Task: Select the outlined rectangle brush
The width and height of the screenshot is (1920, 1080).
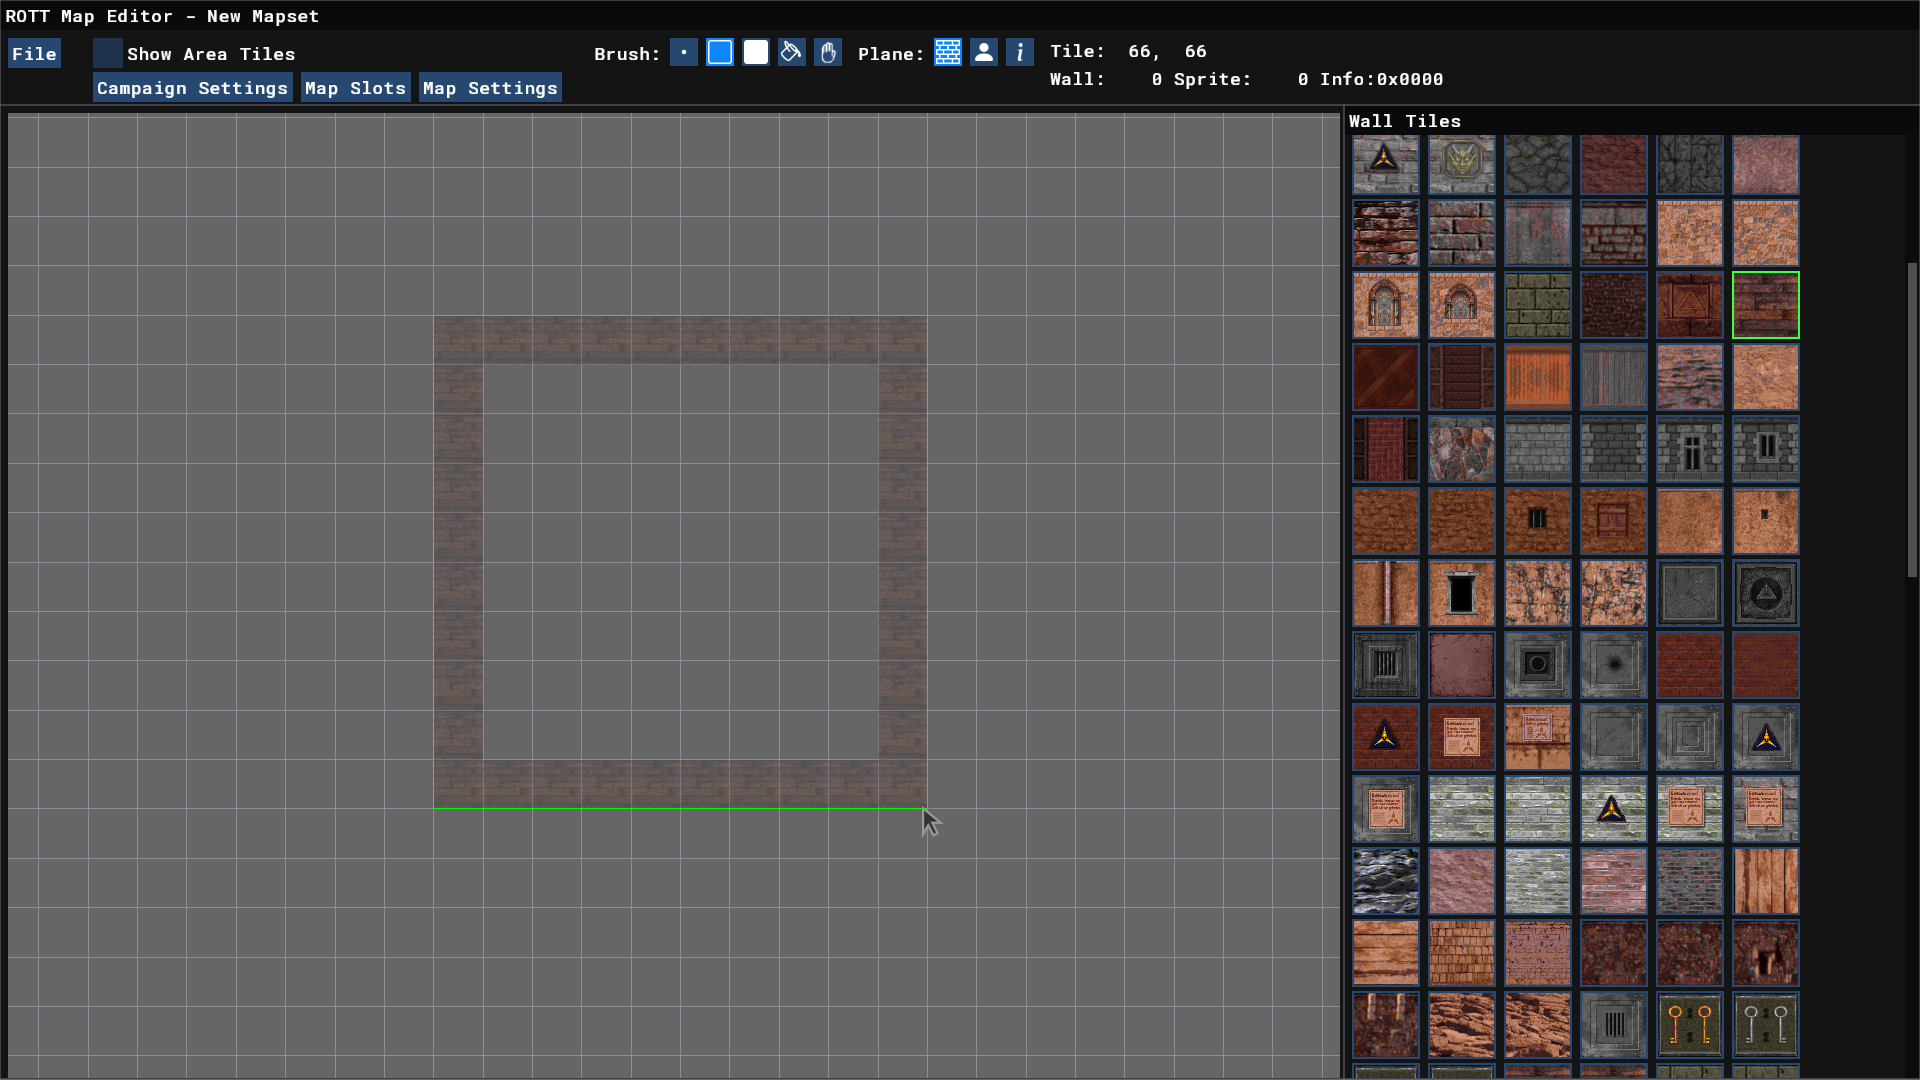Action: [720, 53]
